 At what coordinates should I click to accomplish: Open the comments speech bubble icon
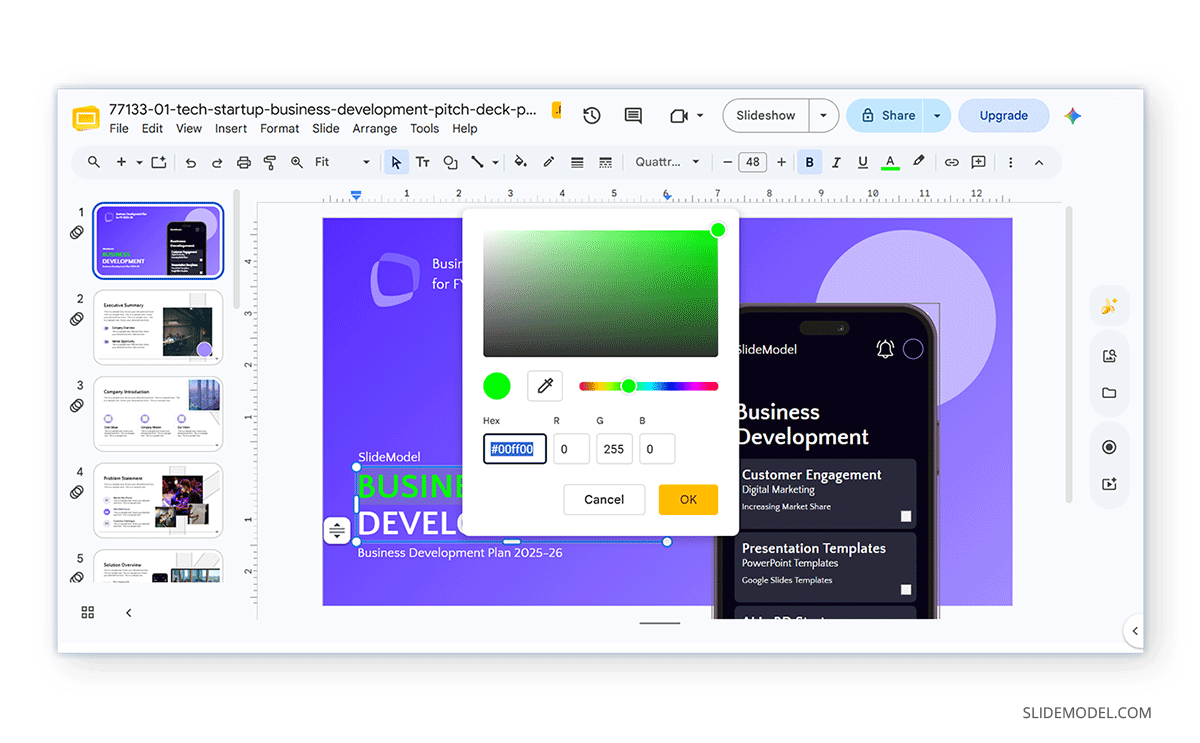tap(633, 116)
